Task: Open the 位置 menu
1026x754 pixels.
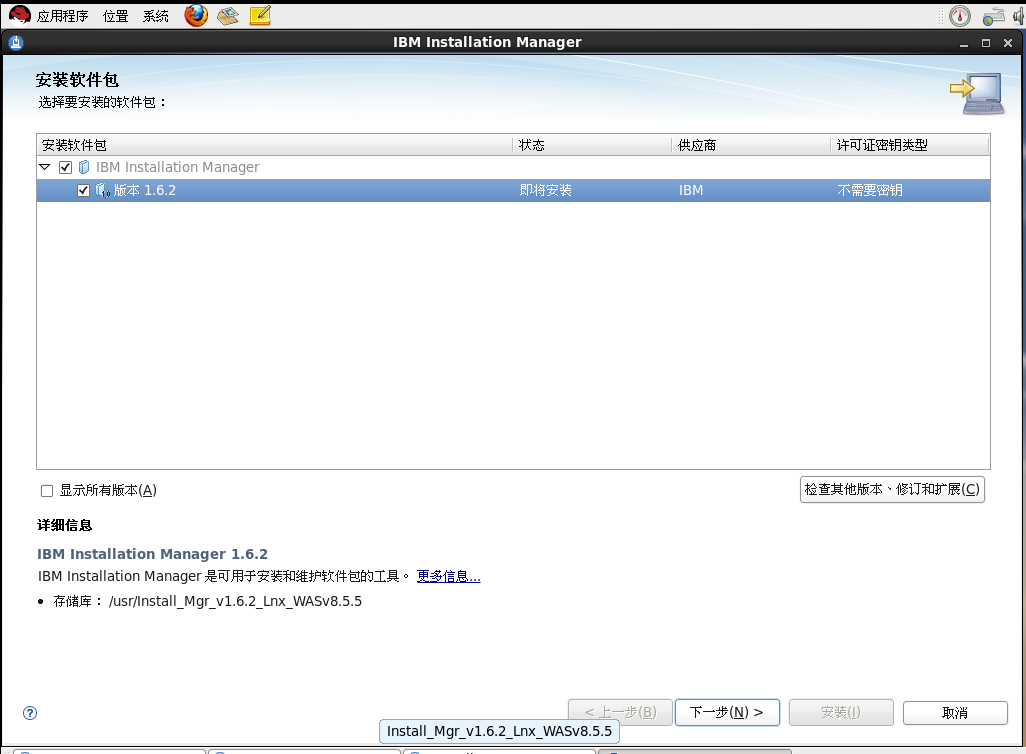Action: pos(116,16)
